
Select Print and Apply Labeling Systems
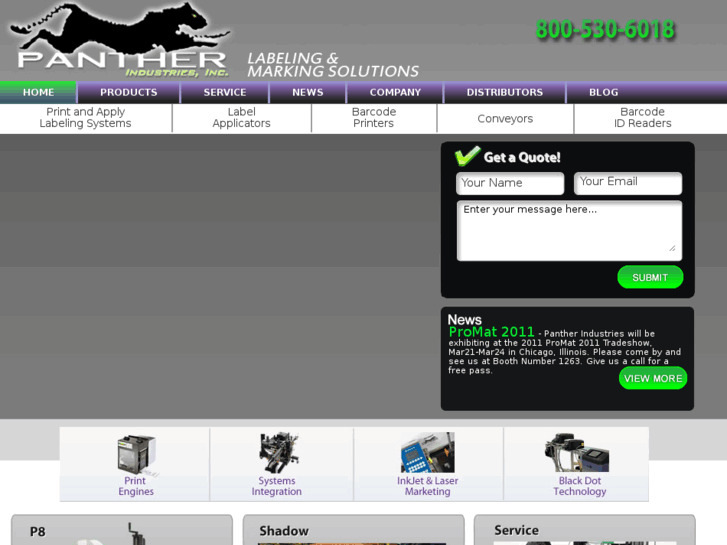(x=85, y=118)
